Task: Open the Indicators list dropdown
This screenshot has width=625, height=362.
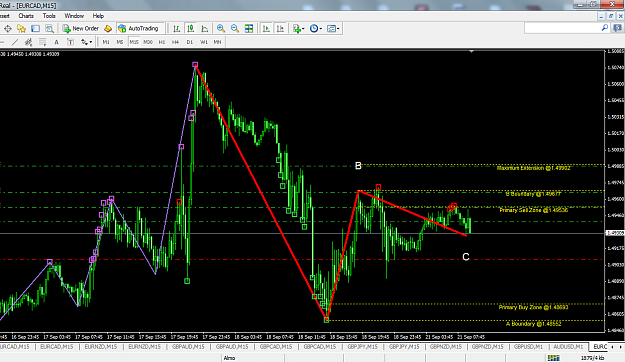Action: (x=299, y=29)
